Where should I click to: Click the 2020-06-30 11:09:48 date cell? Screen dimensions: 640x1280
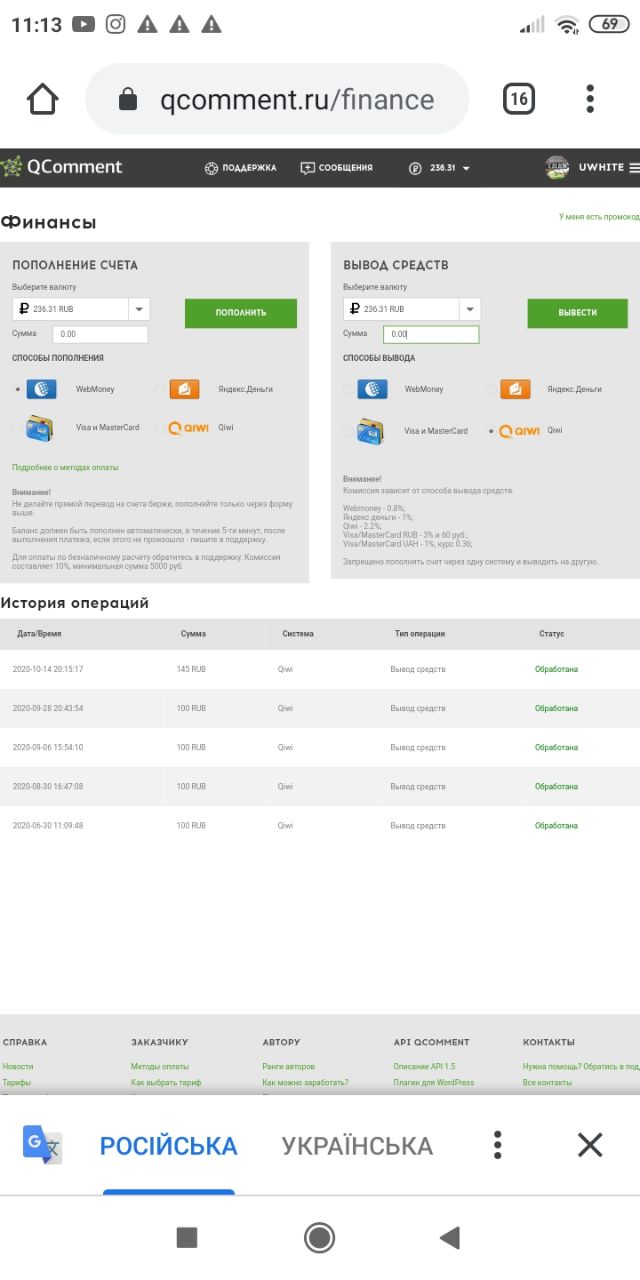tap(48, 826)
